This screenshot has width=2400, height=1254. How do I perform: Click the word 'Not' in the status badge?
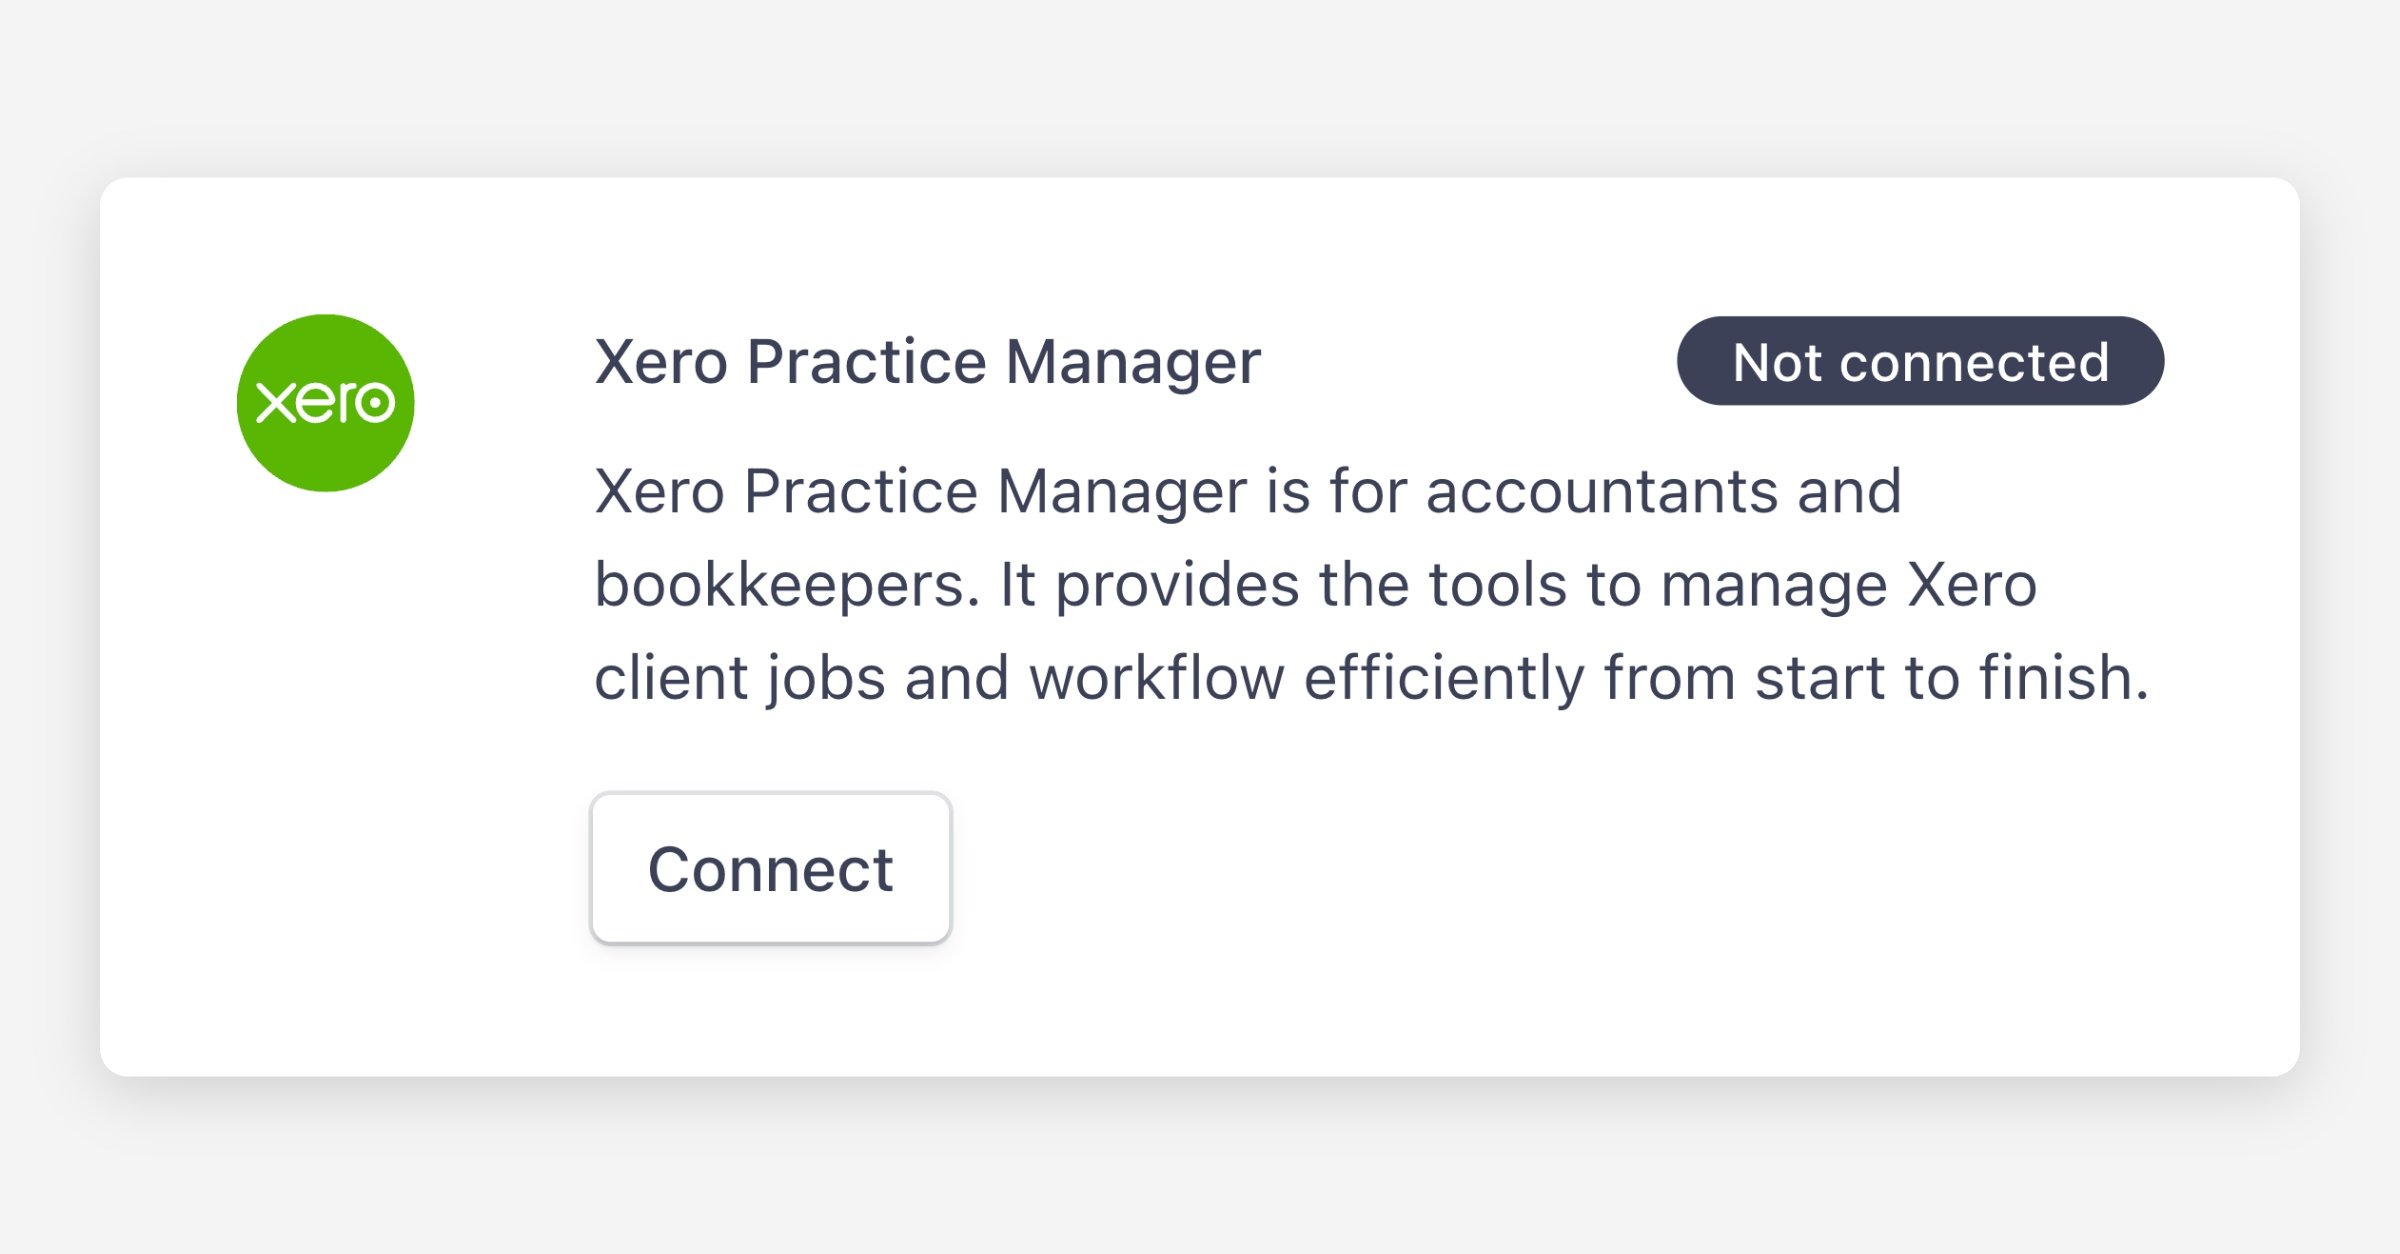point(1777,362)
